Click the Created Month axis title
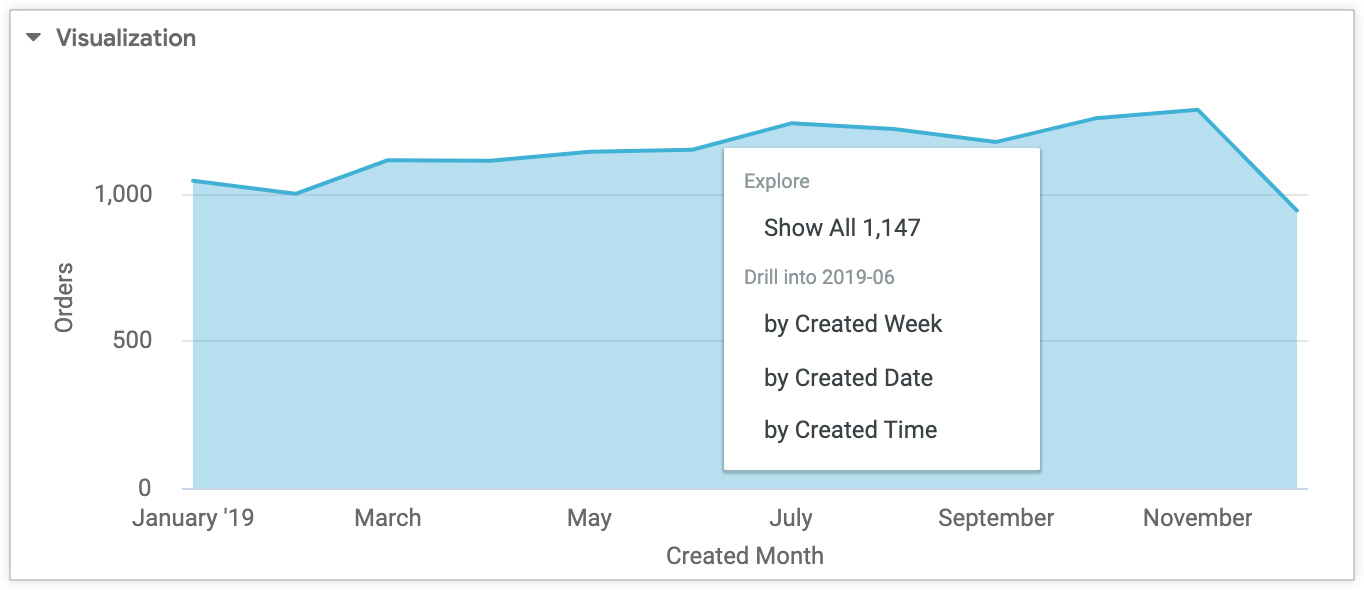The width and height of the screenshot is (1364, 590). pos(745,555)
